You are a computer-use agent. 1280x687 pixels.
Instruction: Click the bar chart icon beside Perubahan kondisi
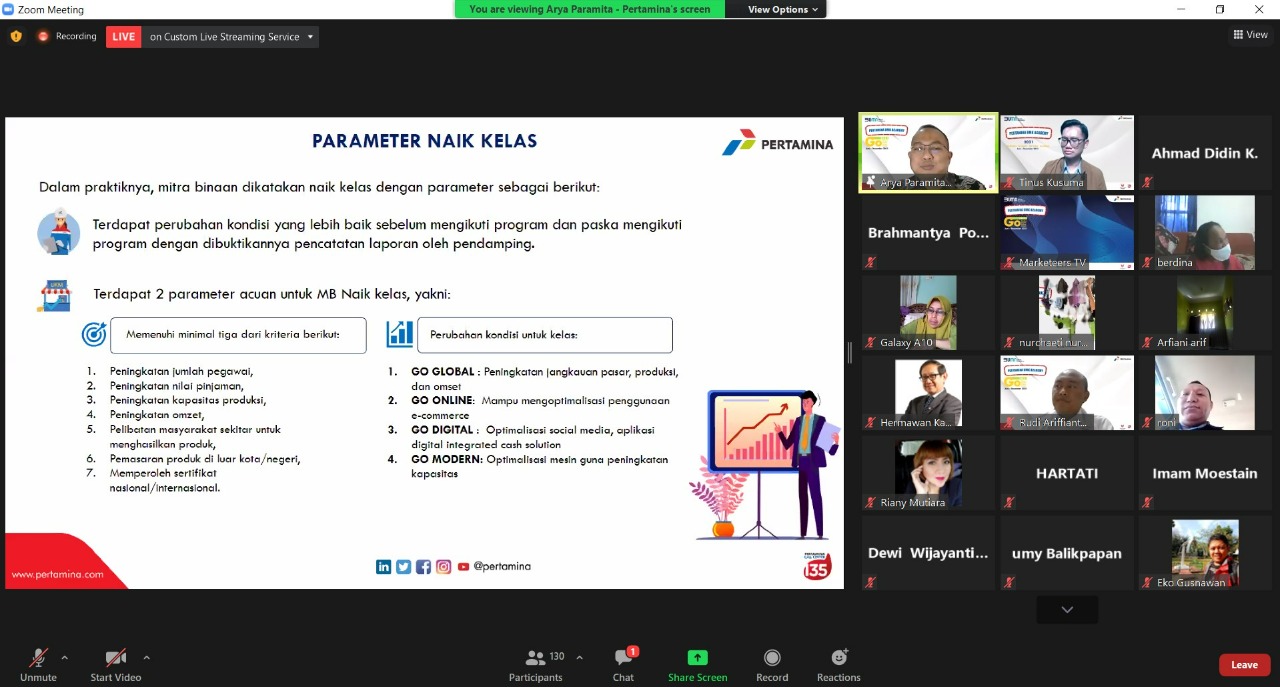400,334
